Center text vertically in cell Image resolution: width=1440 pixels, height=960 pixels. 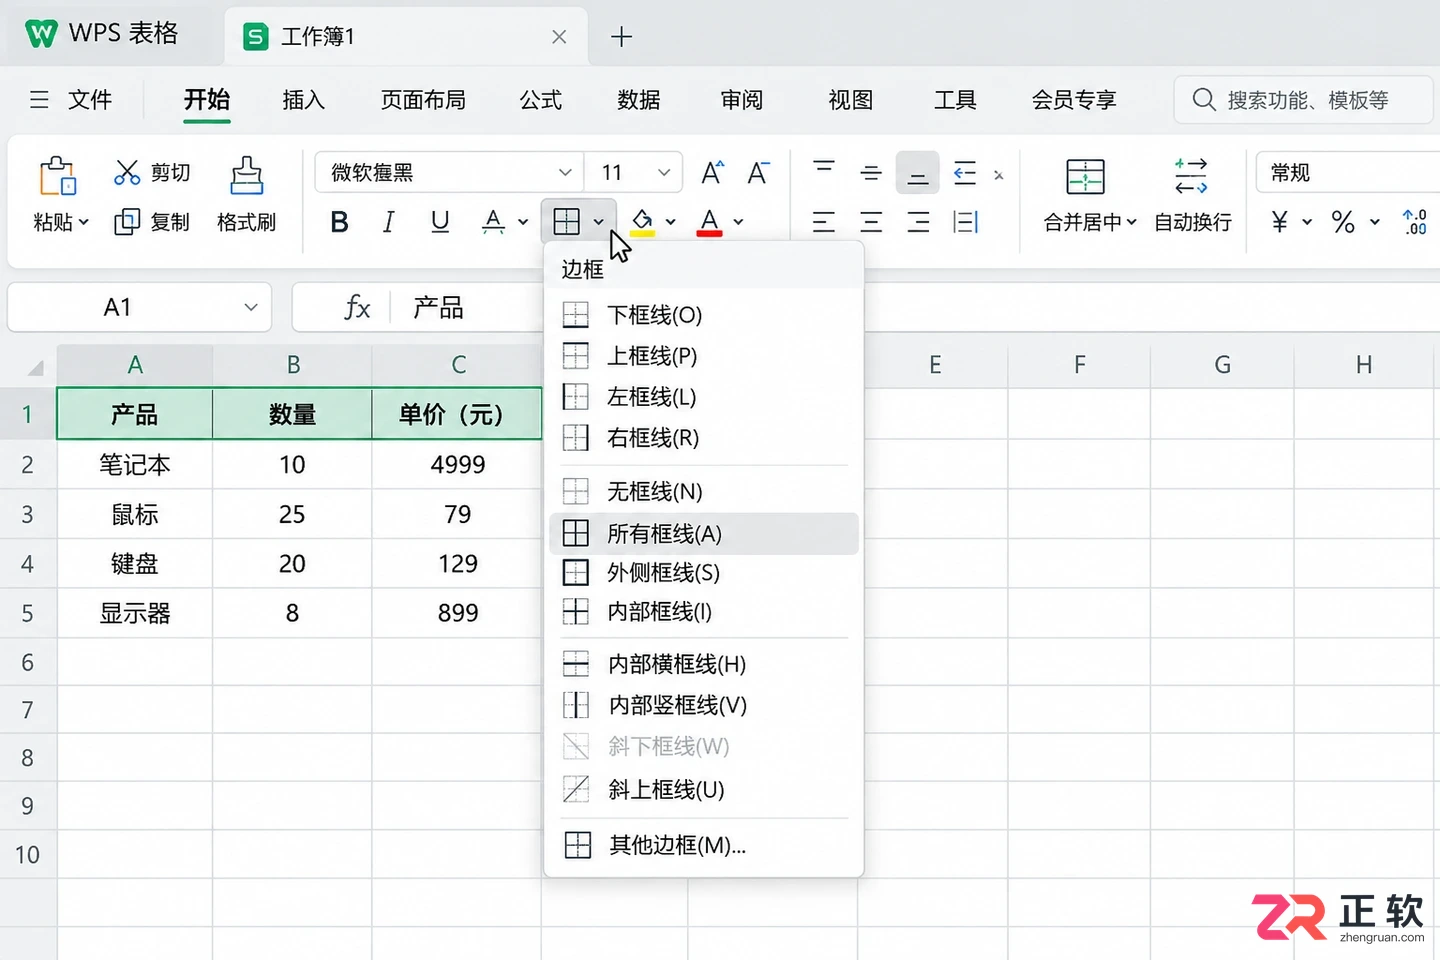click(x=871, y=172)
